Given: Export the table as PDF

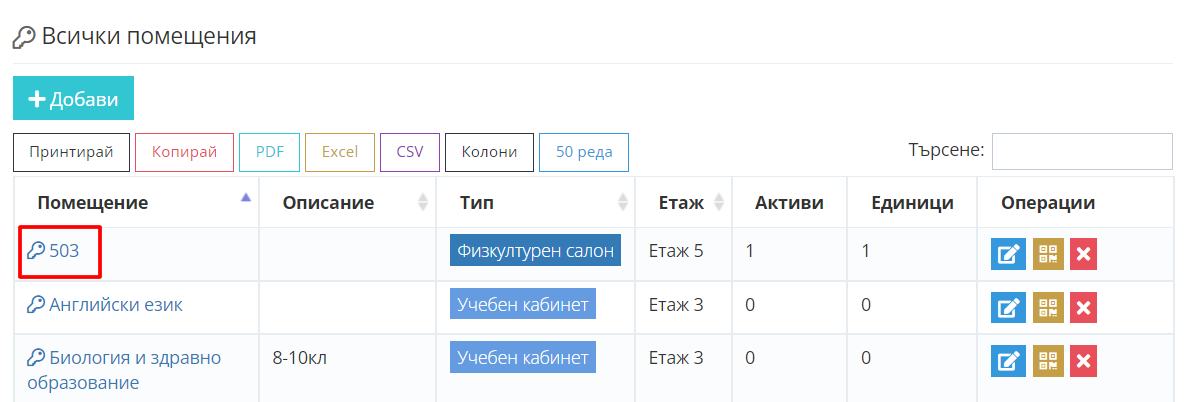Looking at the screenshot, I should [269, 152].
